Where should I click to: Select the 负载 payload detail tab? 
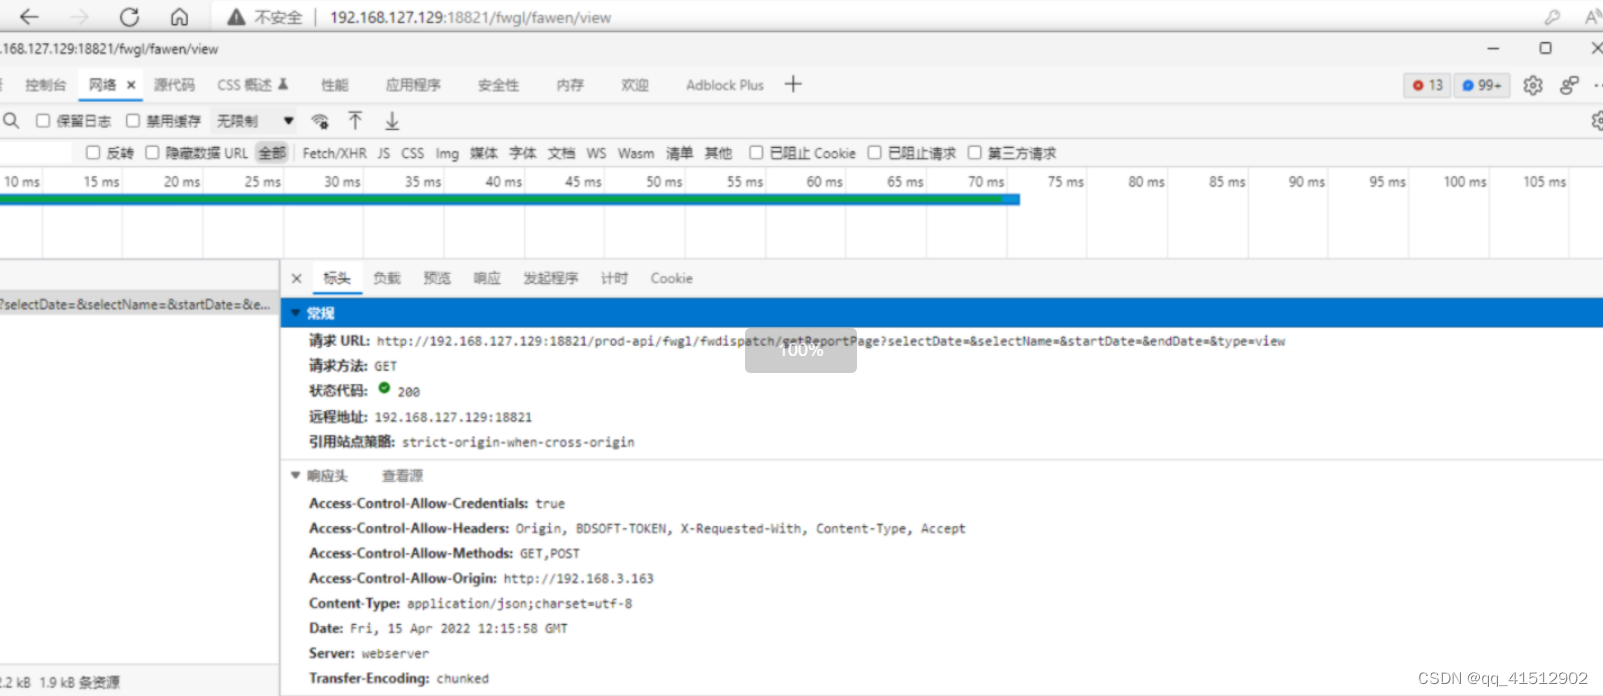pyautogui.click(x=387, y=278)
